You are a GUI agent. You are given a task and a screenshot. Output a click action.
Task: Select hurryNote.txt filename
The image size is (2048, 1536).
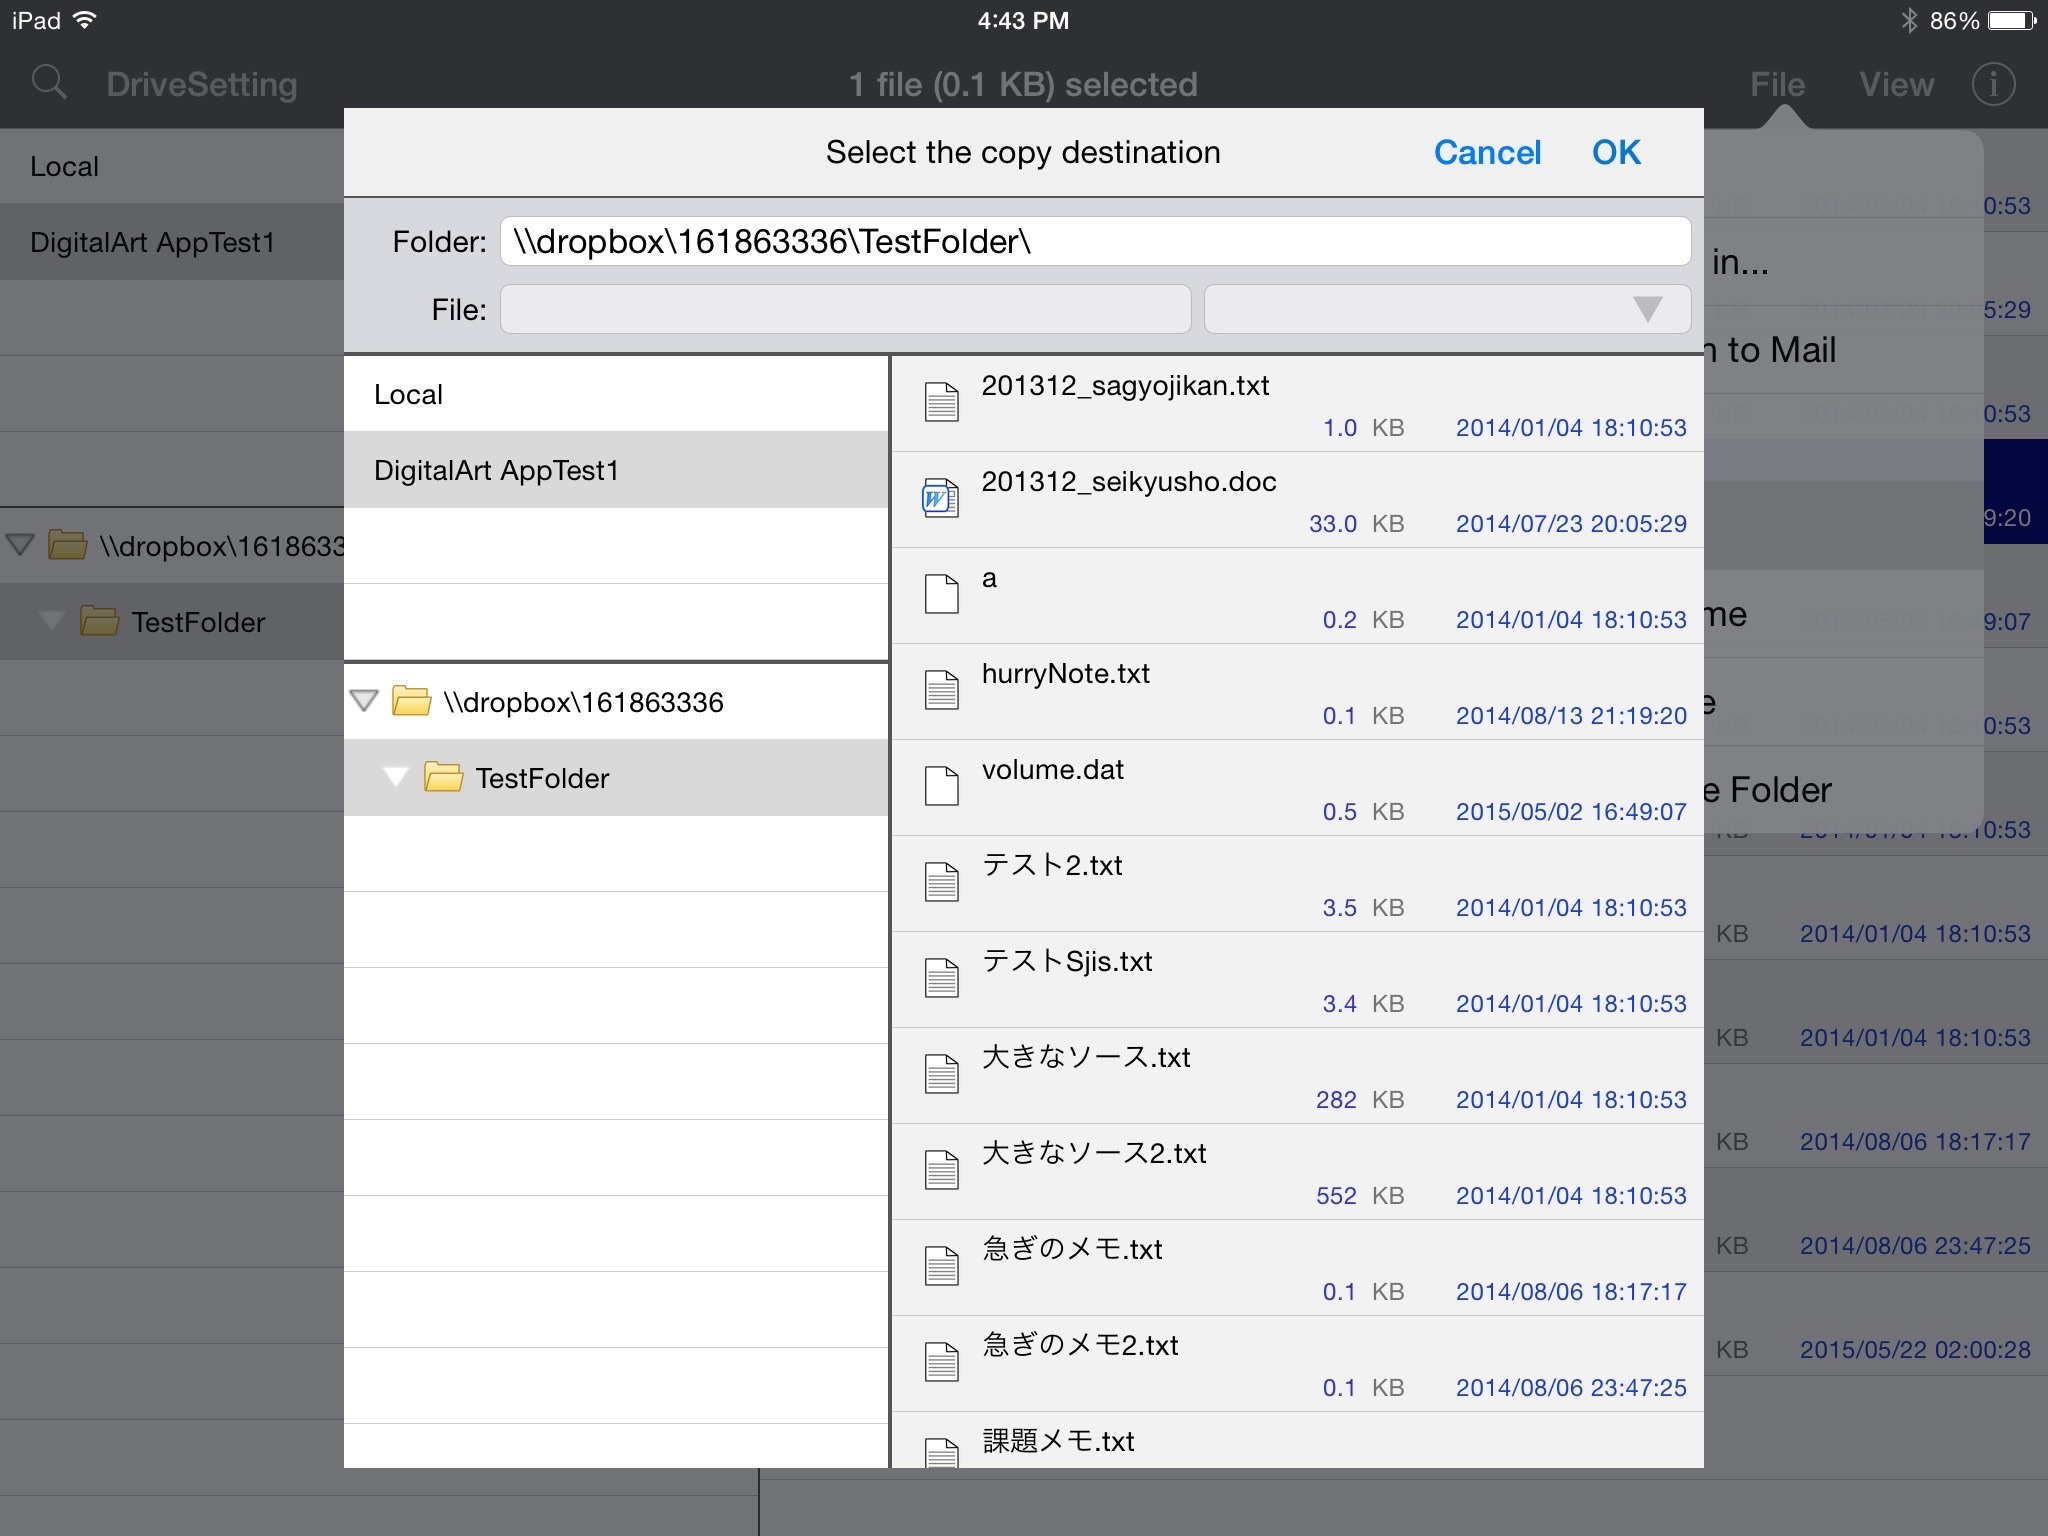coord(1065,674)
